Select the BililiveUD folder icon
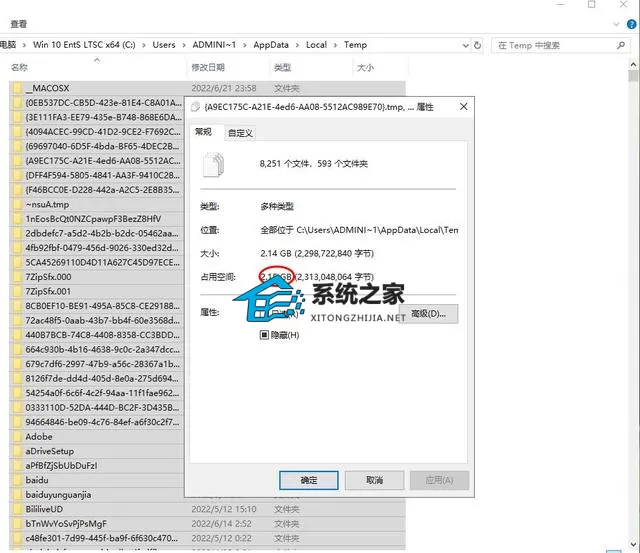The height and width of the screenshot is (553, 640). (17, 509)
